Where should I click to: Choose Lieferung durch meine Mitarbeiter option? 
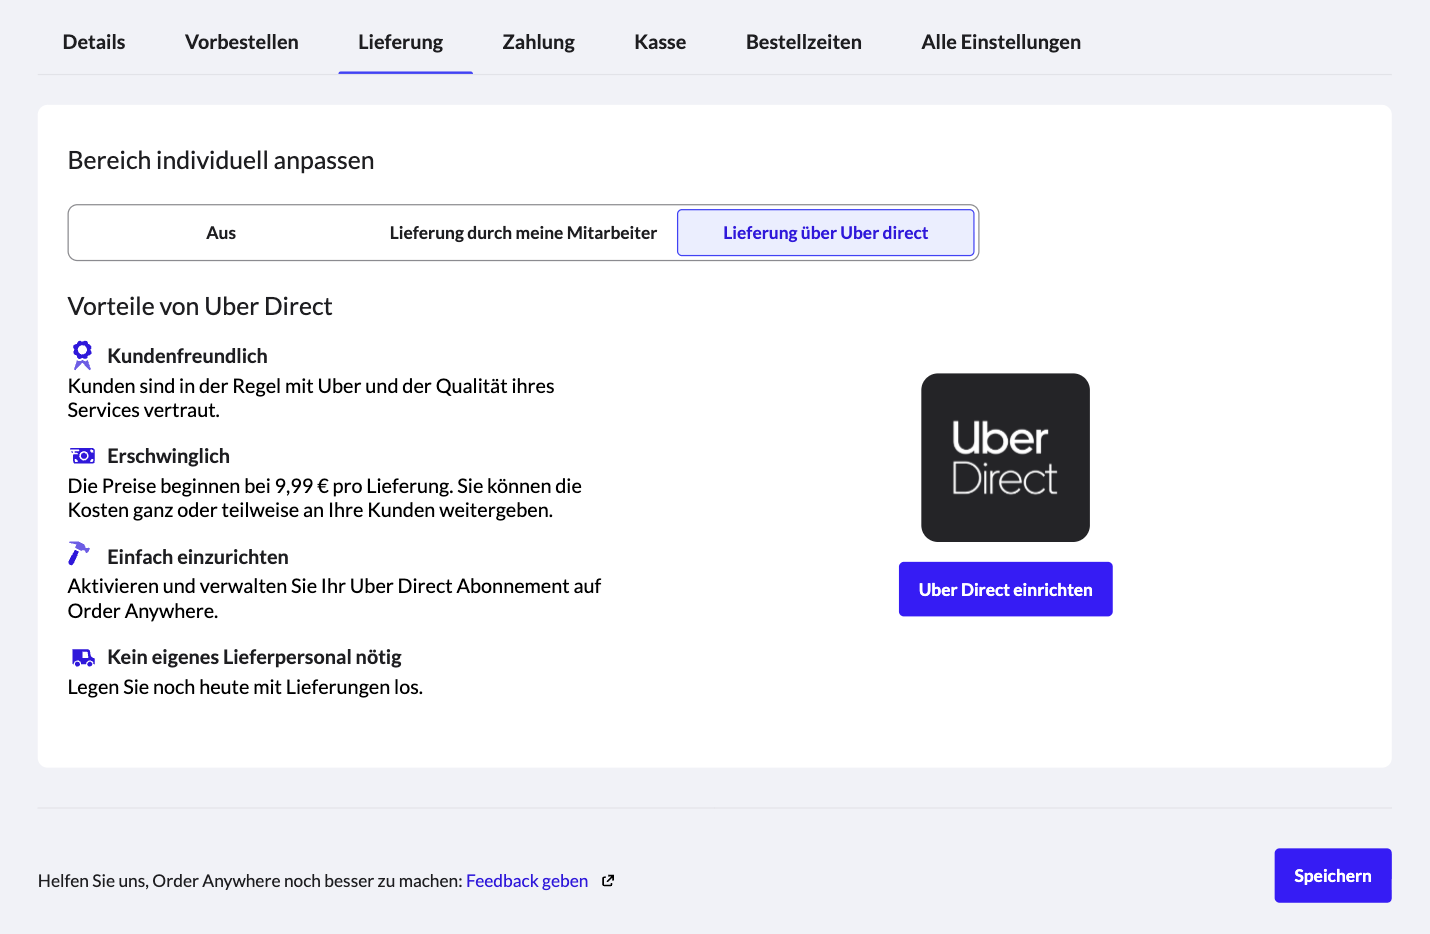tap(523, 233)
